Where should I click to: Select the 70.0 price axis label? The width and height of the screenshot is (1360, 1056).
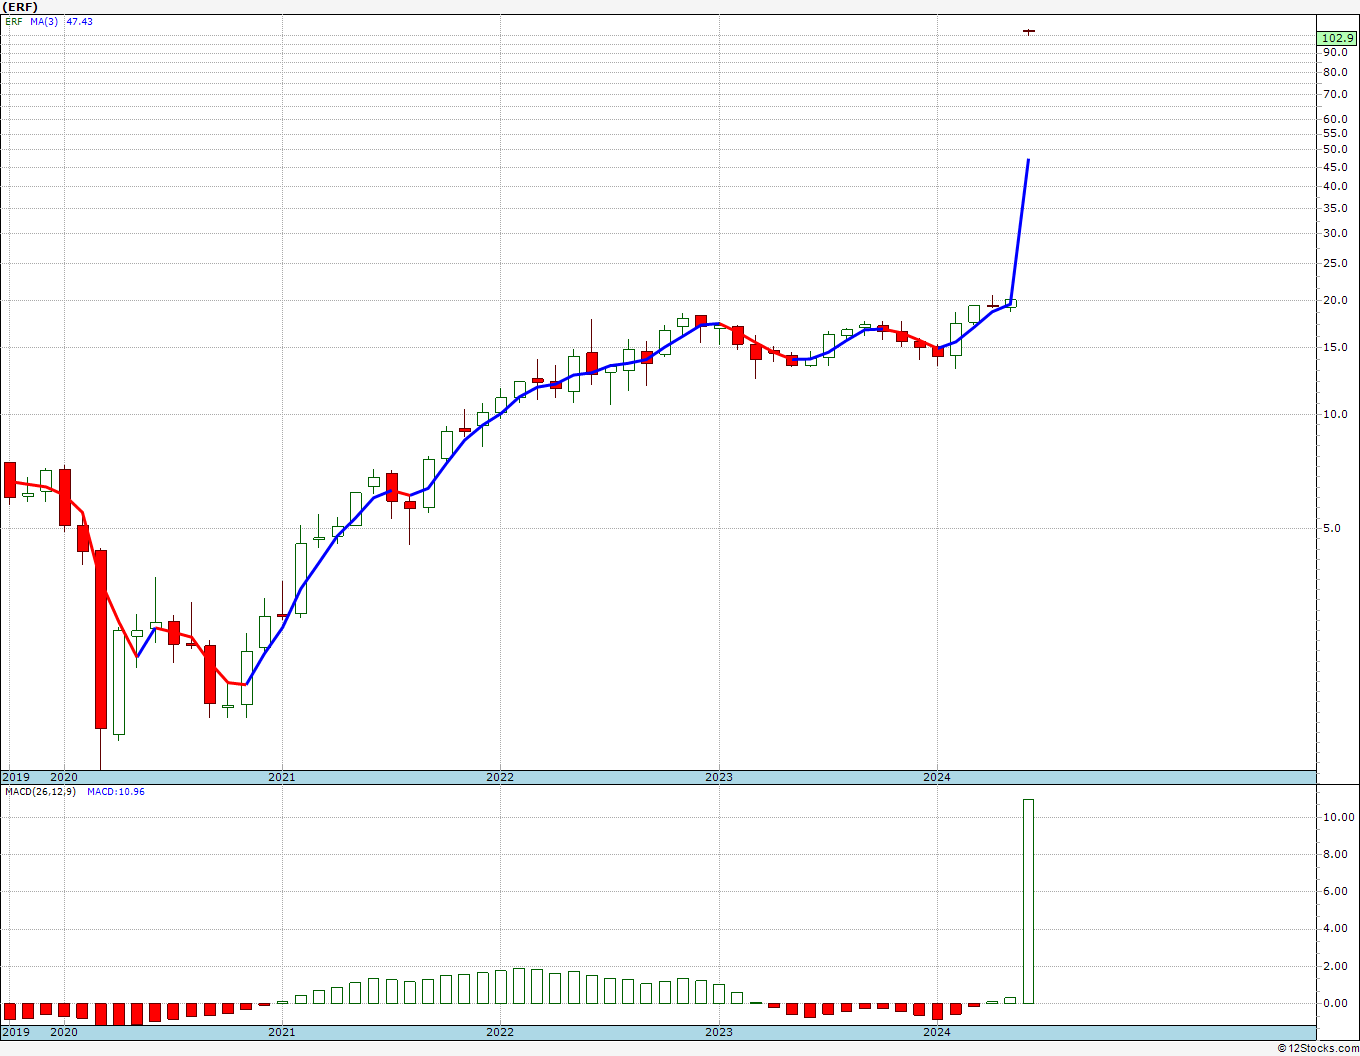[x=1334, y=94]
